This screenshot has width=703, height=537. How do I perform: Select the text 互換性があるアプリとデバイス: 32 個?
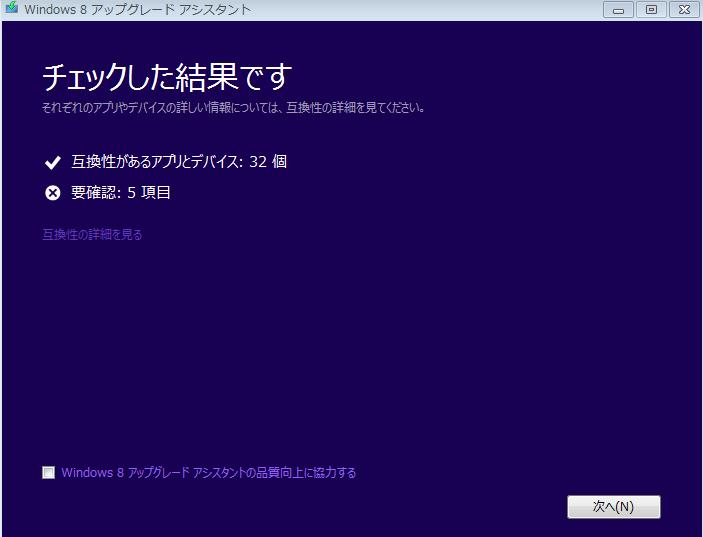(x=179, y=161)
